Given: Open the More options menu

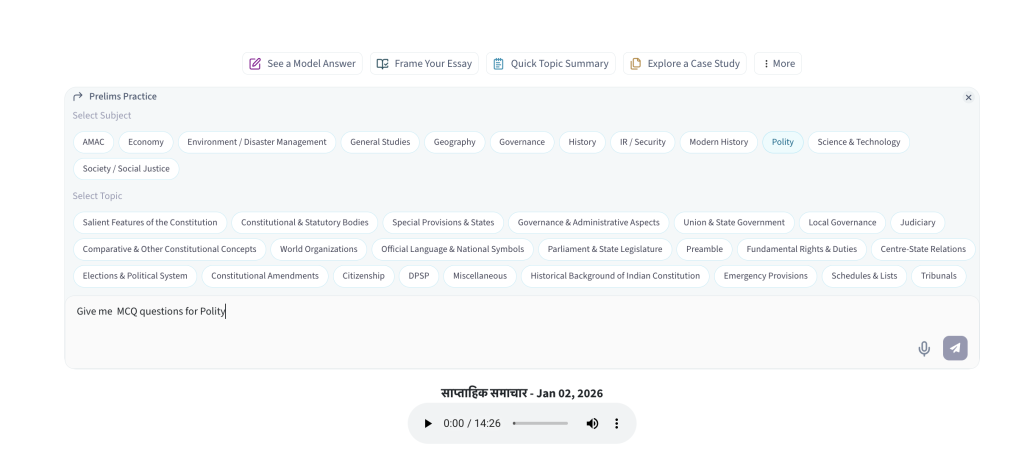Looking at the screenshot, I should pyautogui.click(x=778, y=63).
